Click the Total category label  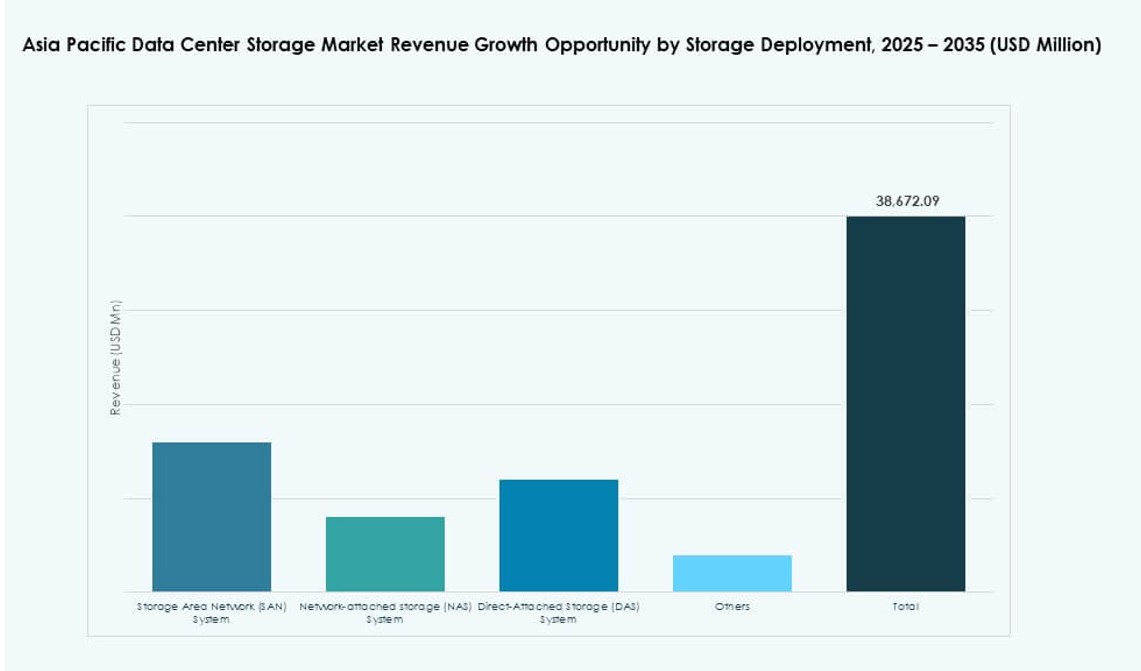[x=906, y=605]
